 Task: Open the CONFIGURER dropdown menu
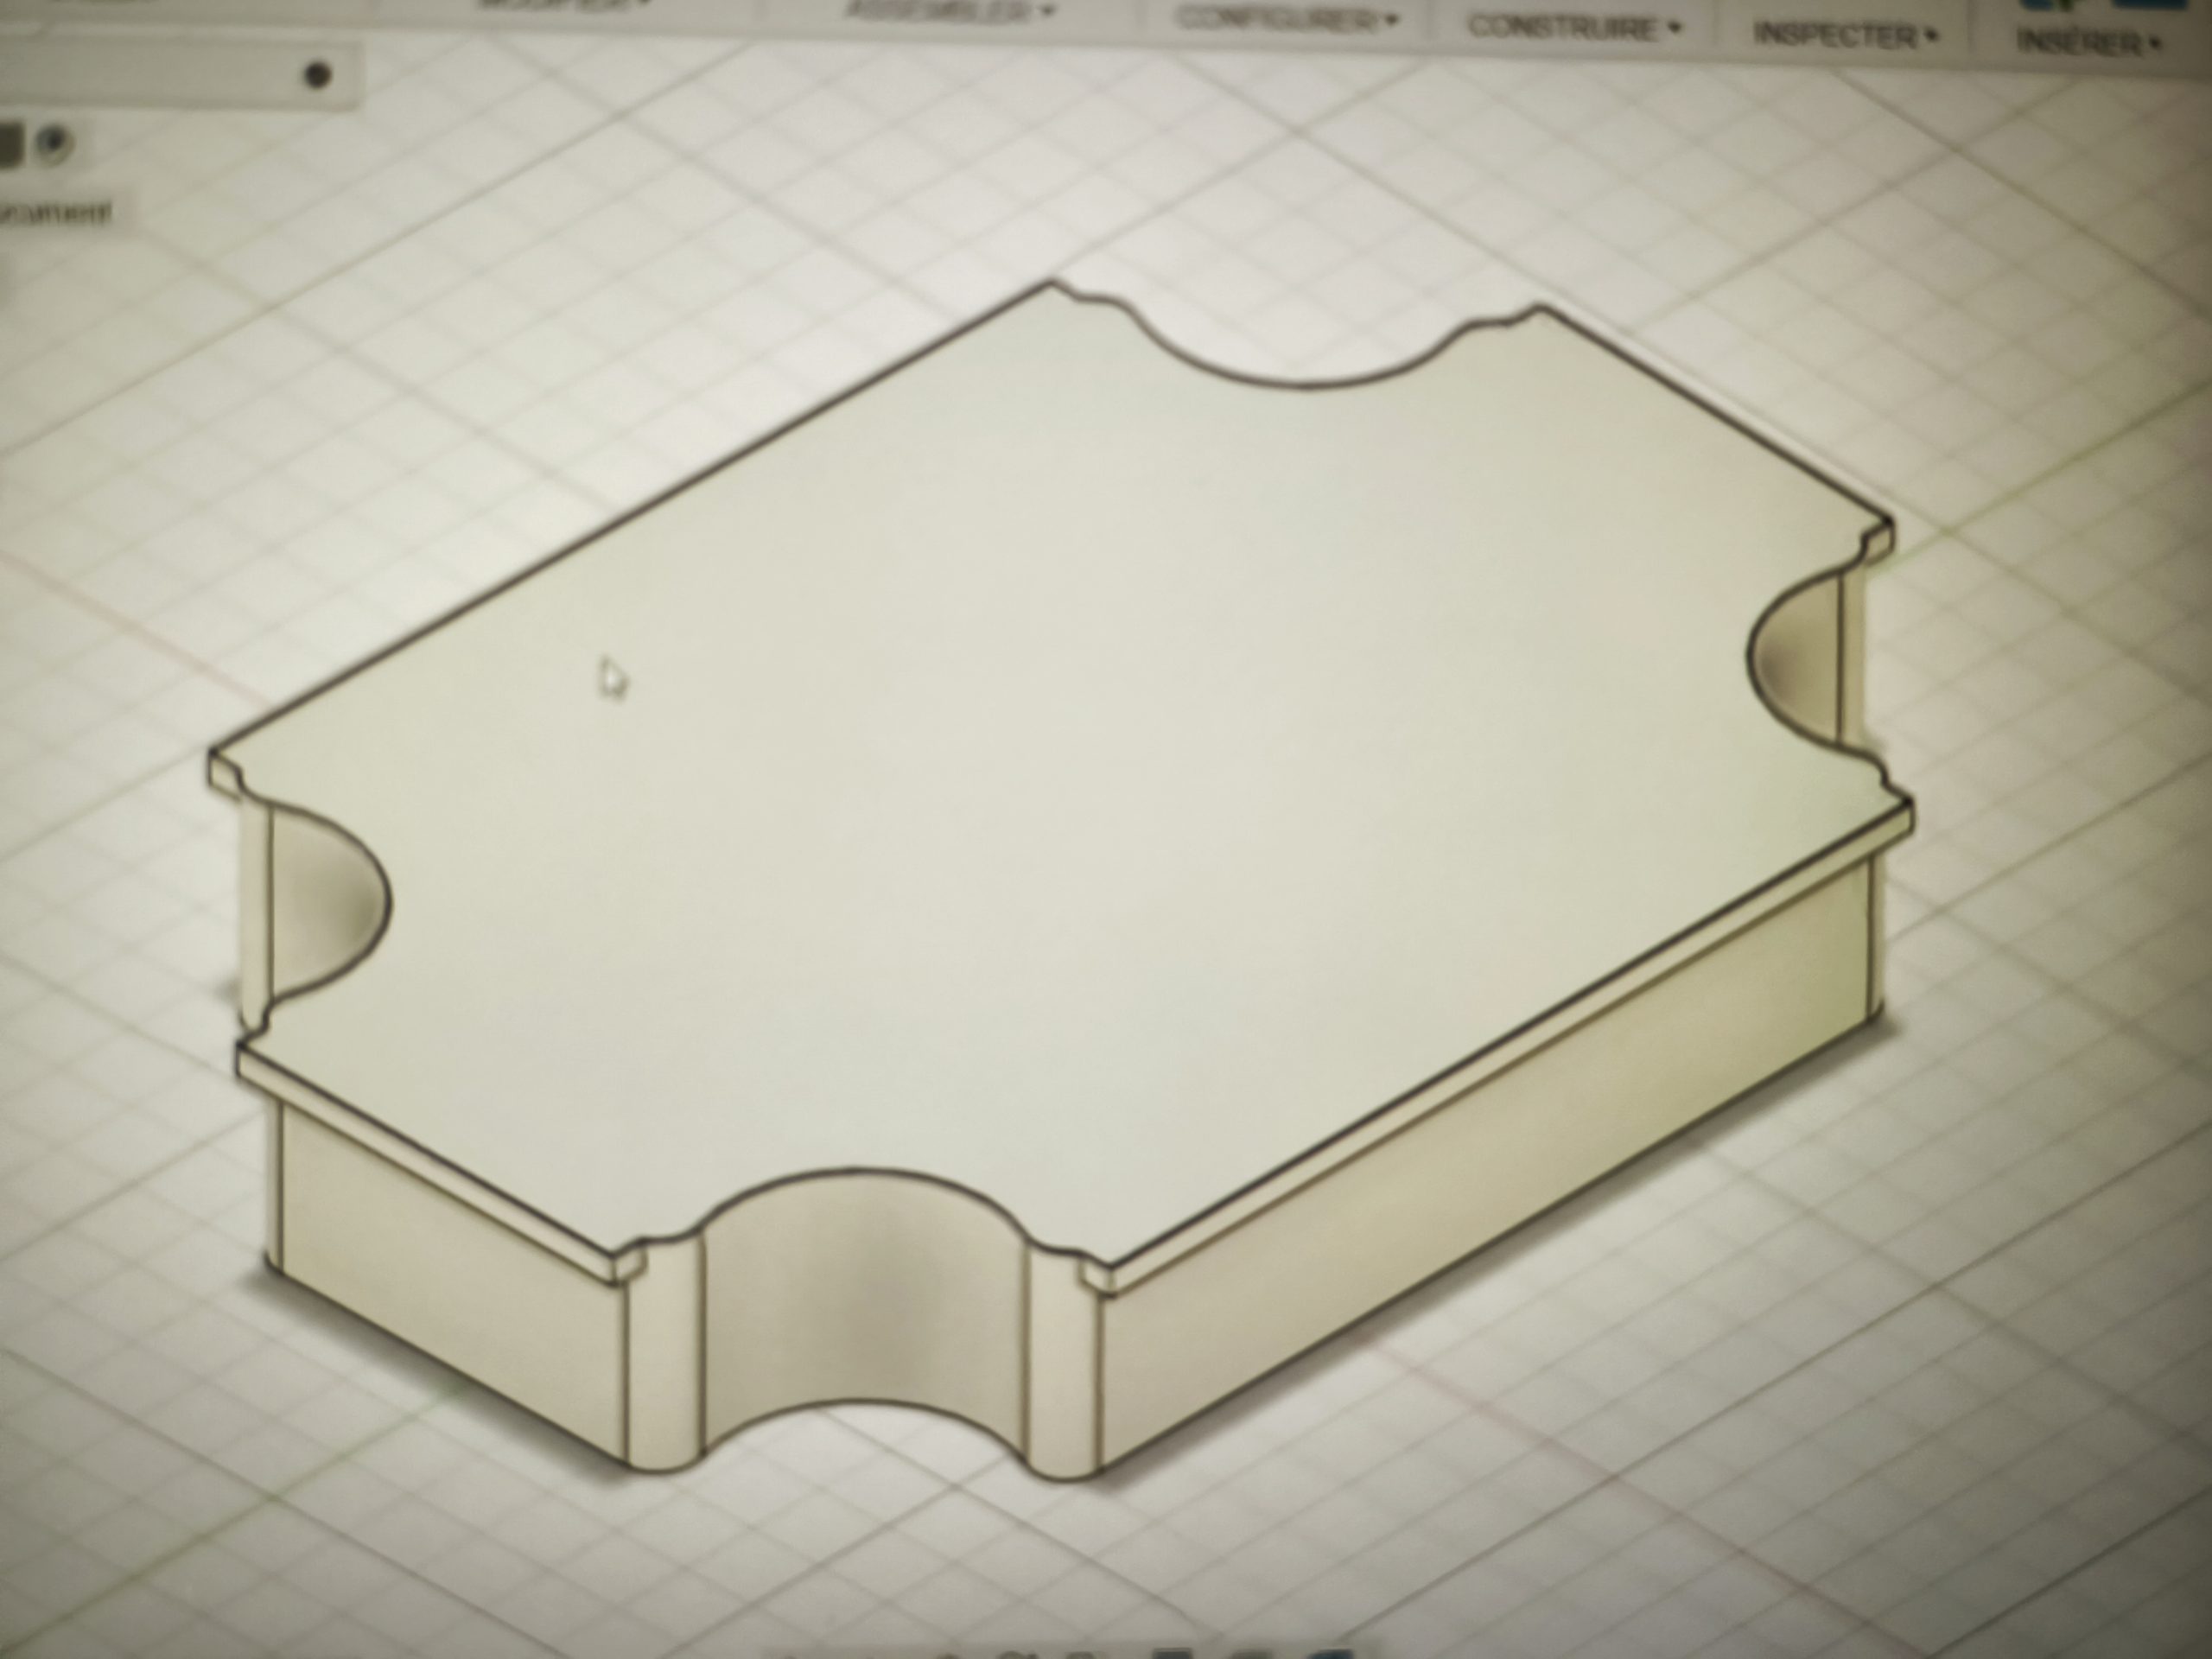[1287, 20]
